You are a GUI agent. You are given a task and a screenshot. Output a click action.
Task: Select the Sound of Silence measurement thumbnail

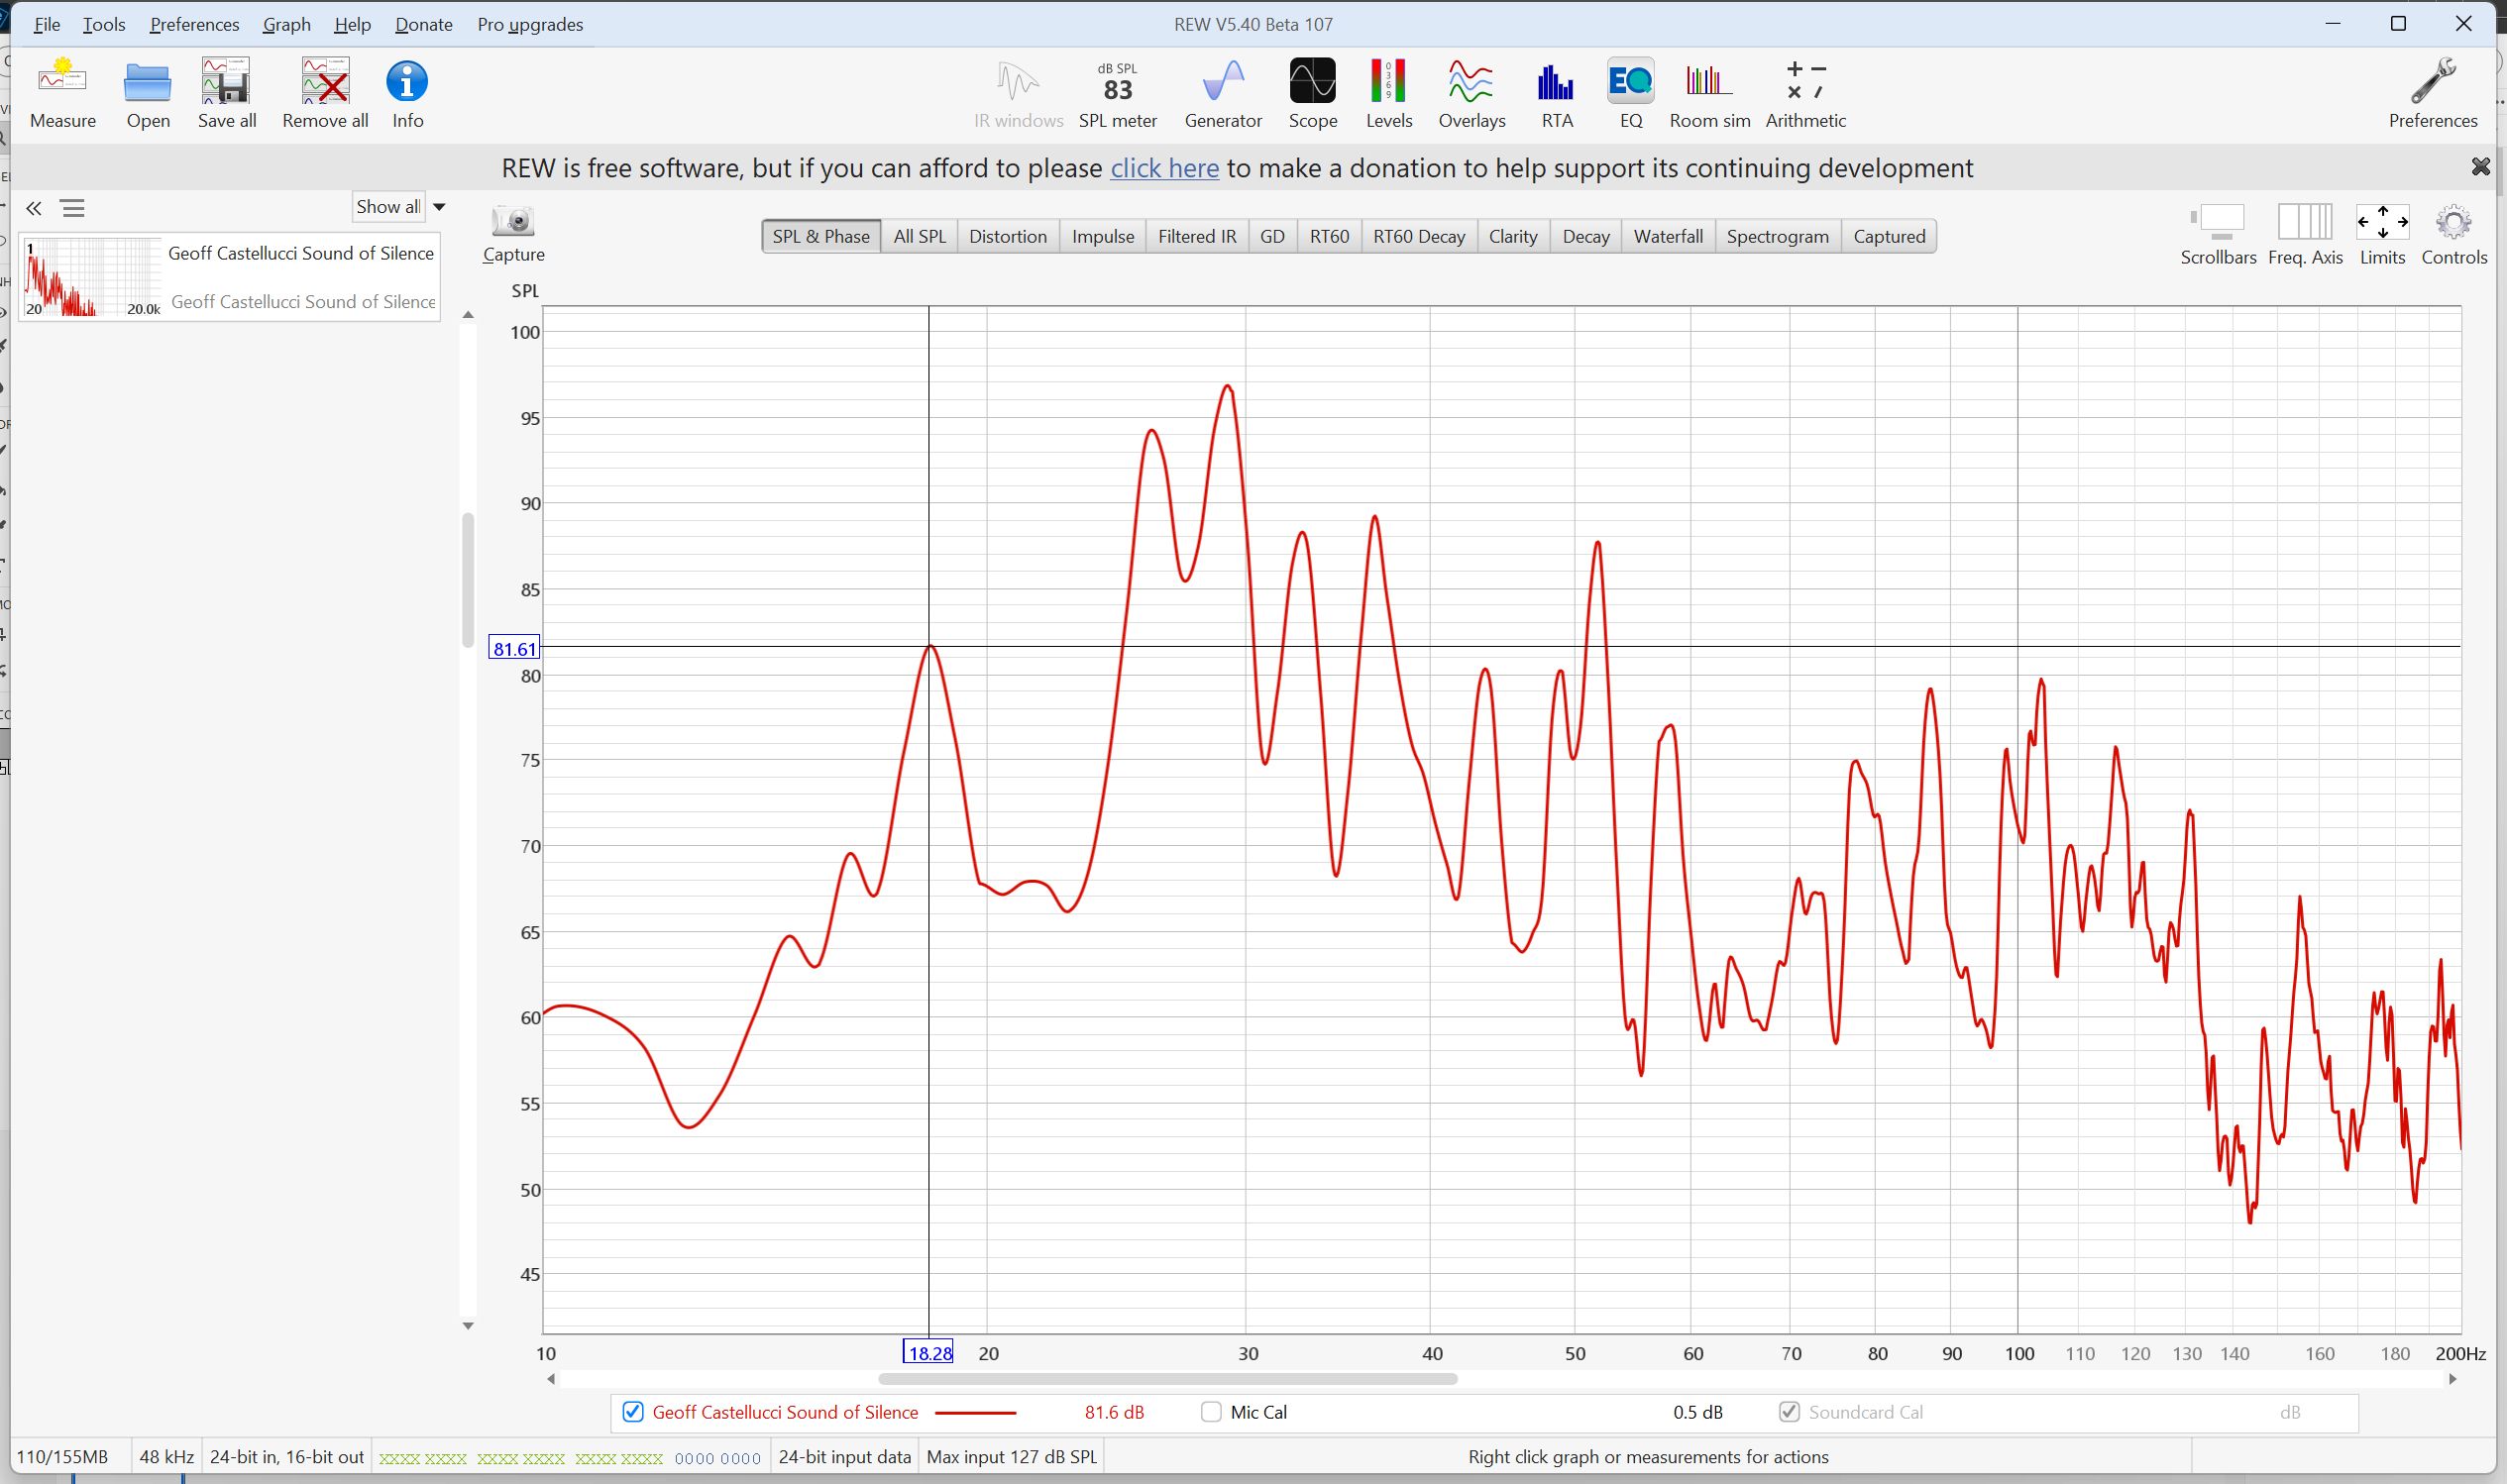click(90, 277)
